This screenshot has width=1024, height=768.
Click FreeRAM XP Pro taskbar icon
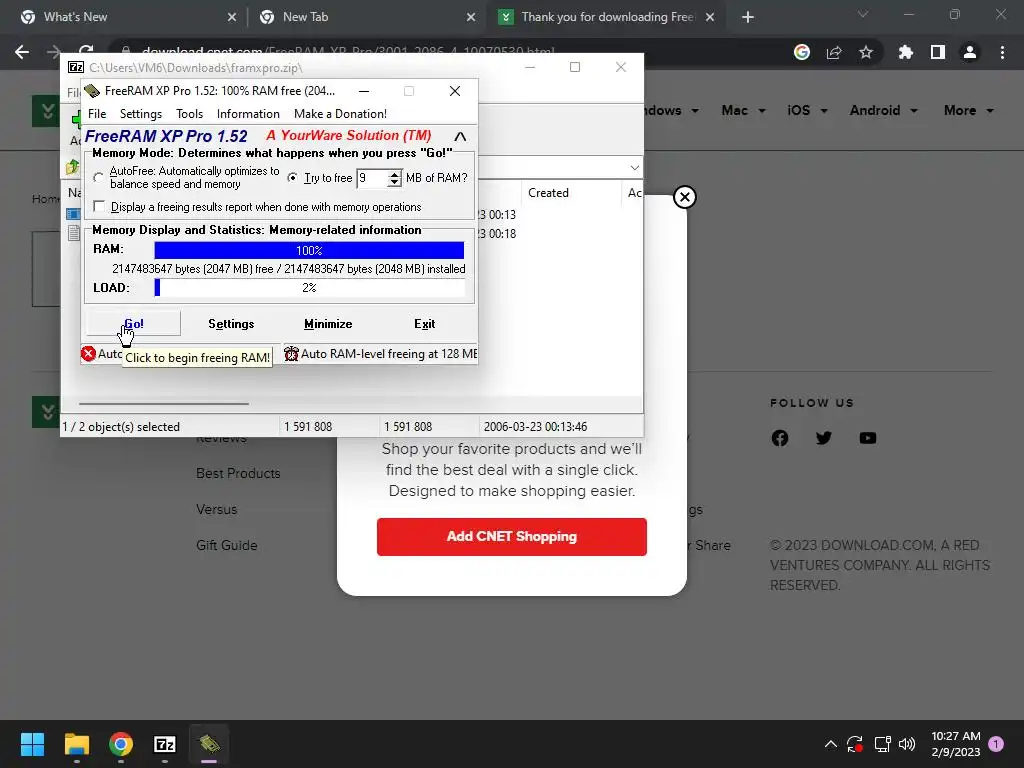209,744
